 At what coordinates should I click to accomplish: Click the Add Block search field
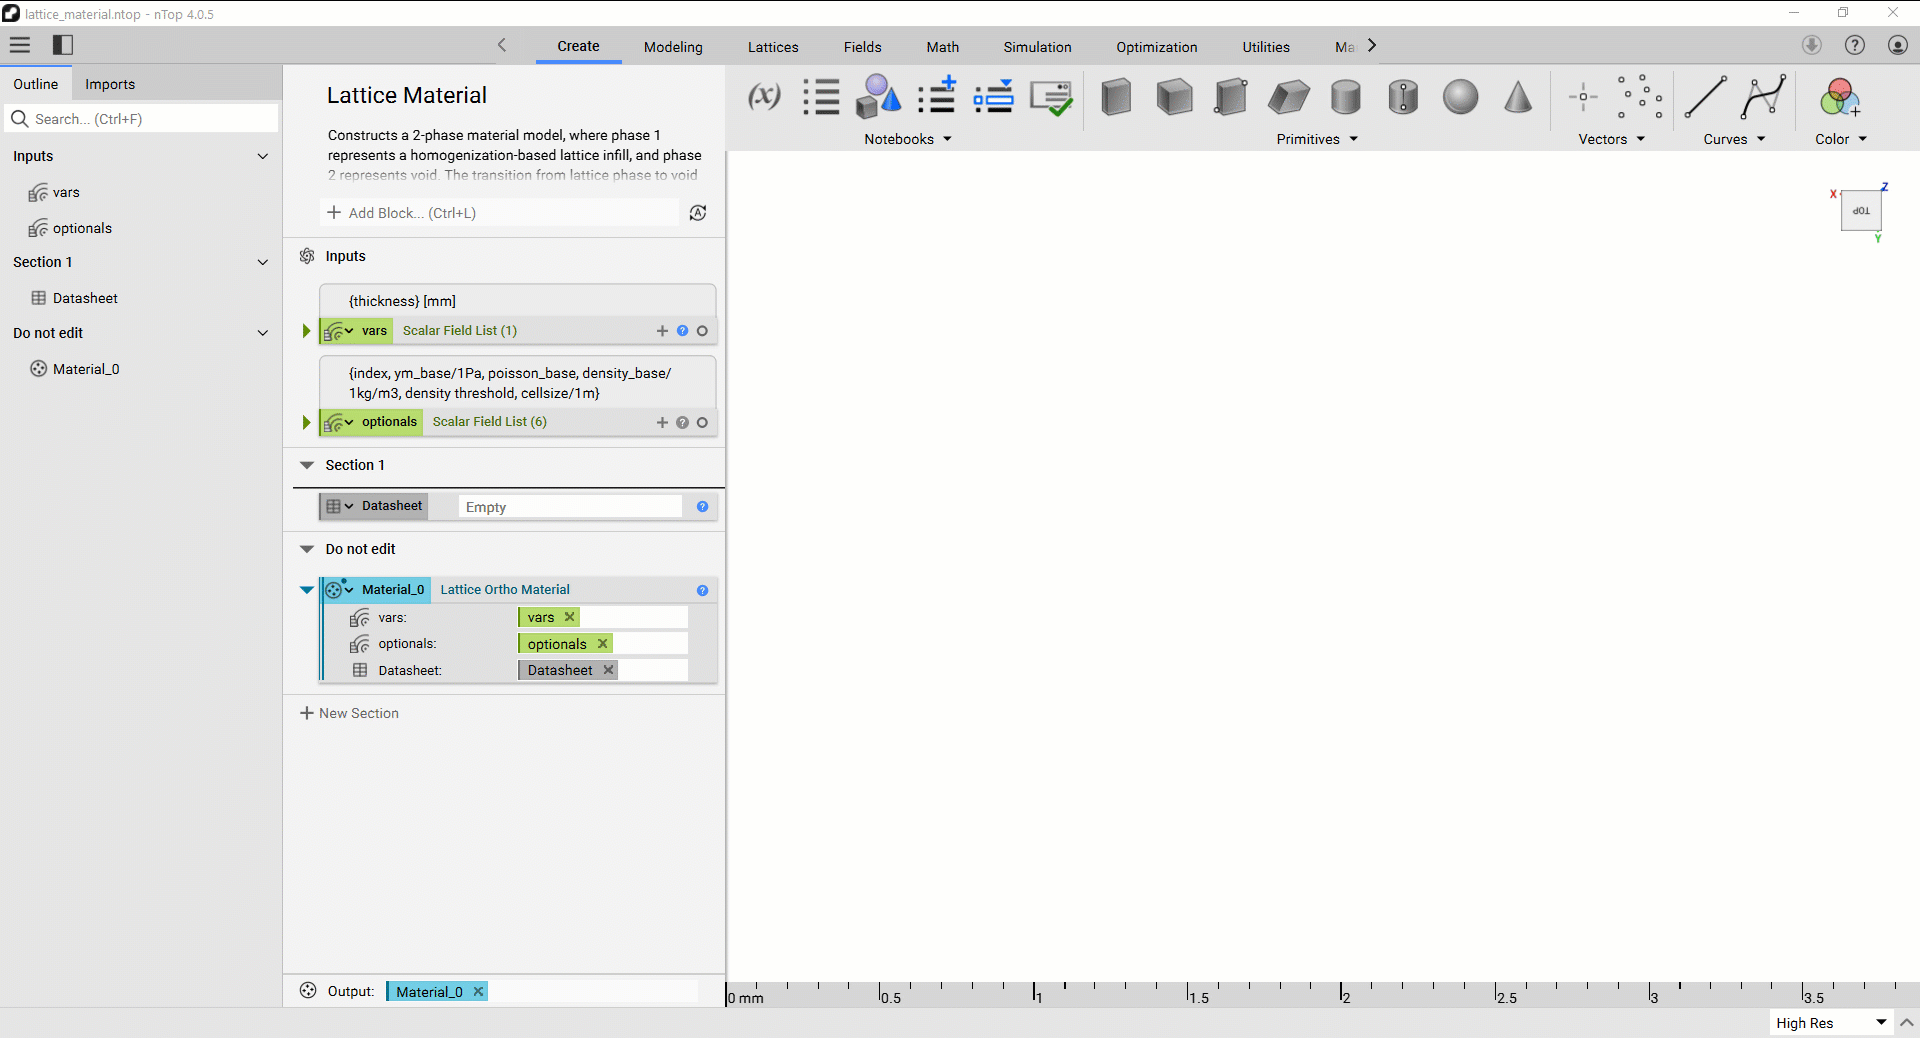[500, 213]
